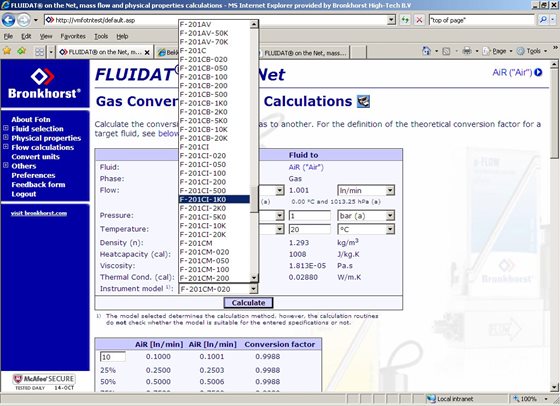Select F-201CM-050 in the model list
The width and height of the screenshot is (560, 406).
pos(214,261)
